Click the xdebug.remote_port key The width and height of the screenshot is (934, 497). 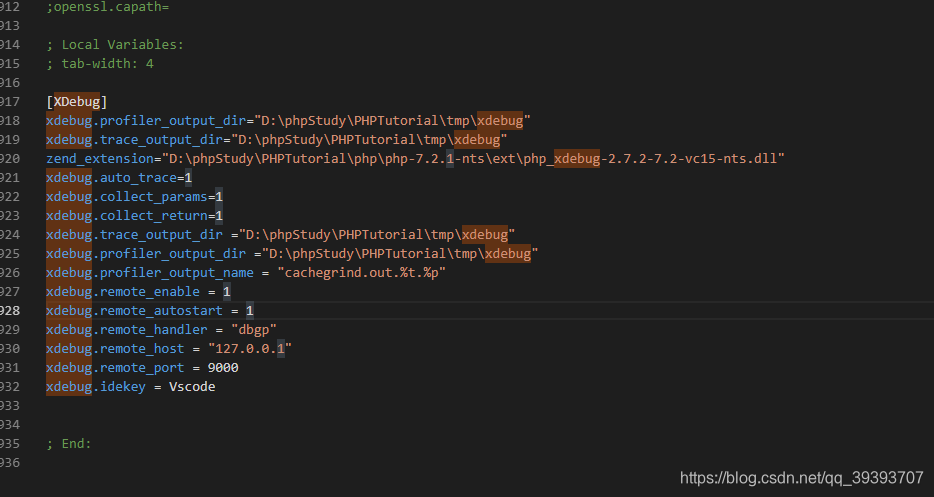tap(116, 368)
